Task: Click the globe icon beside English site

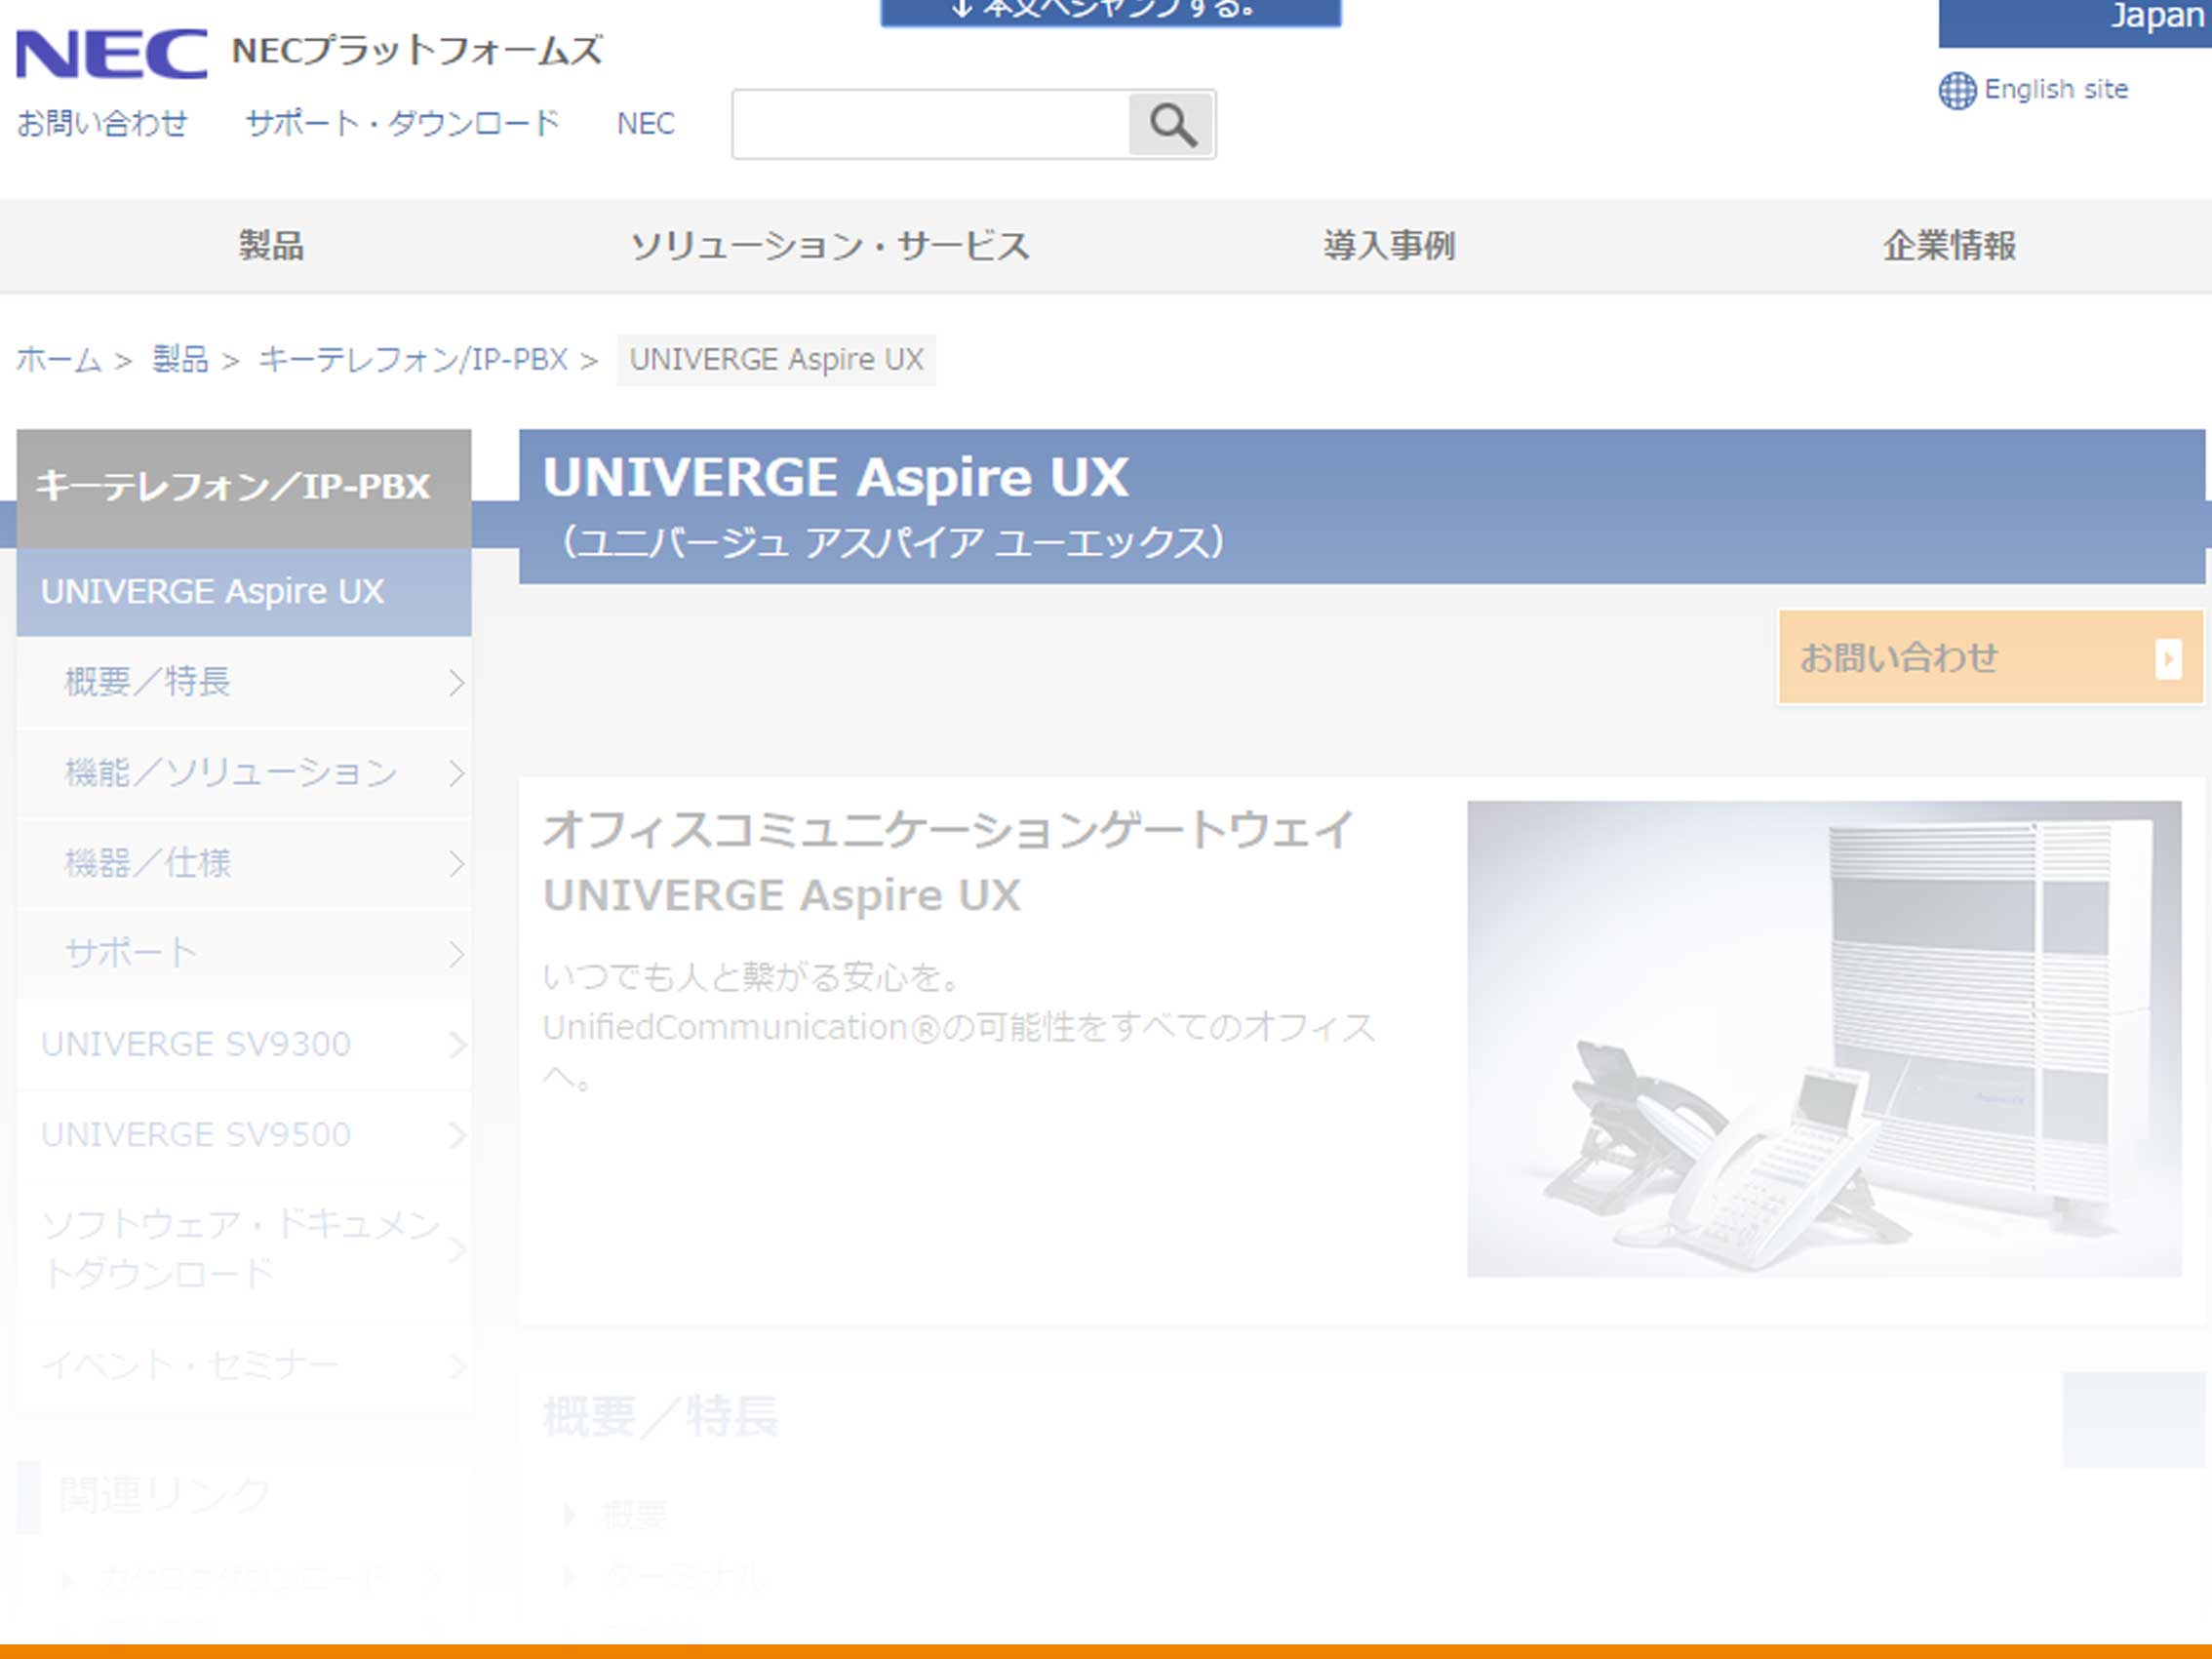Action: click(1957, 90)
